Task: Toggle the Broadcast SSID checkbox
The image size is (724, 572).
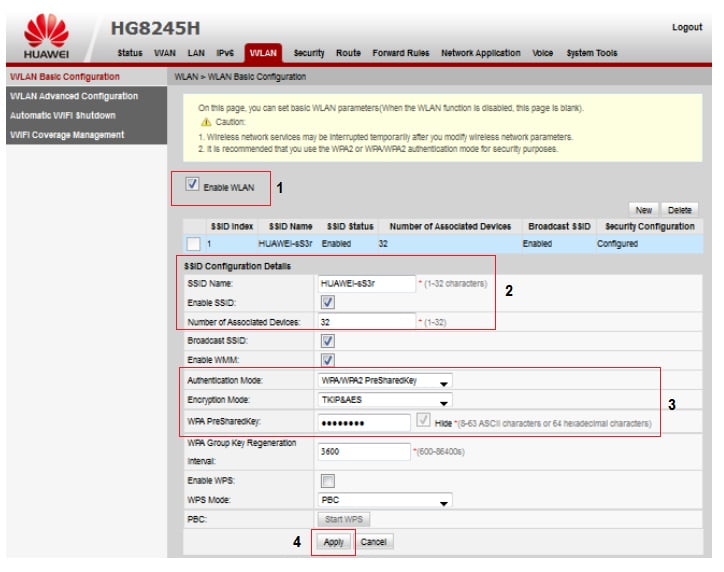Action: pos(328,341)
